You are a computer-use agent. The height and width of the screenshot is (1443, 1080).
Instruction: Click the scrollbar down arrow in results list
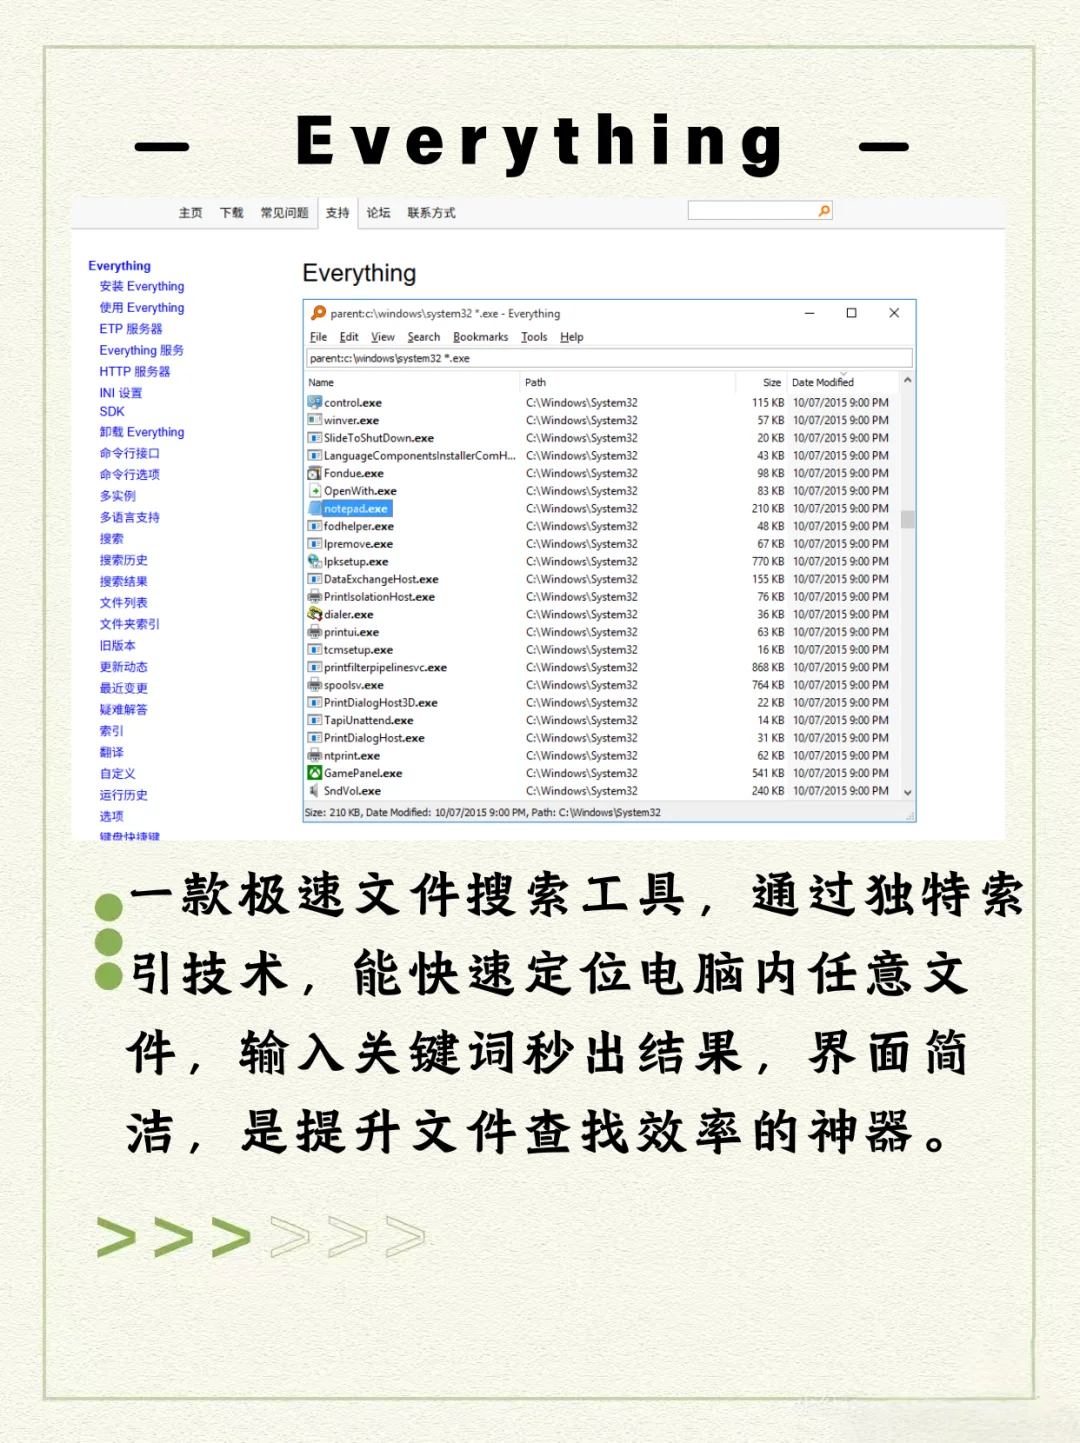(908, 792)
